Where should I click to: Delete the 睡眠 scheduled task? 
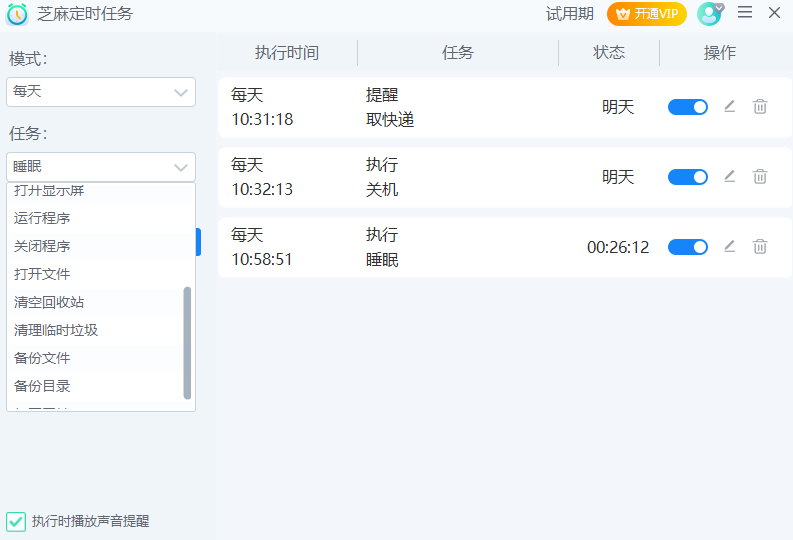760,246
